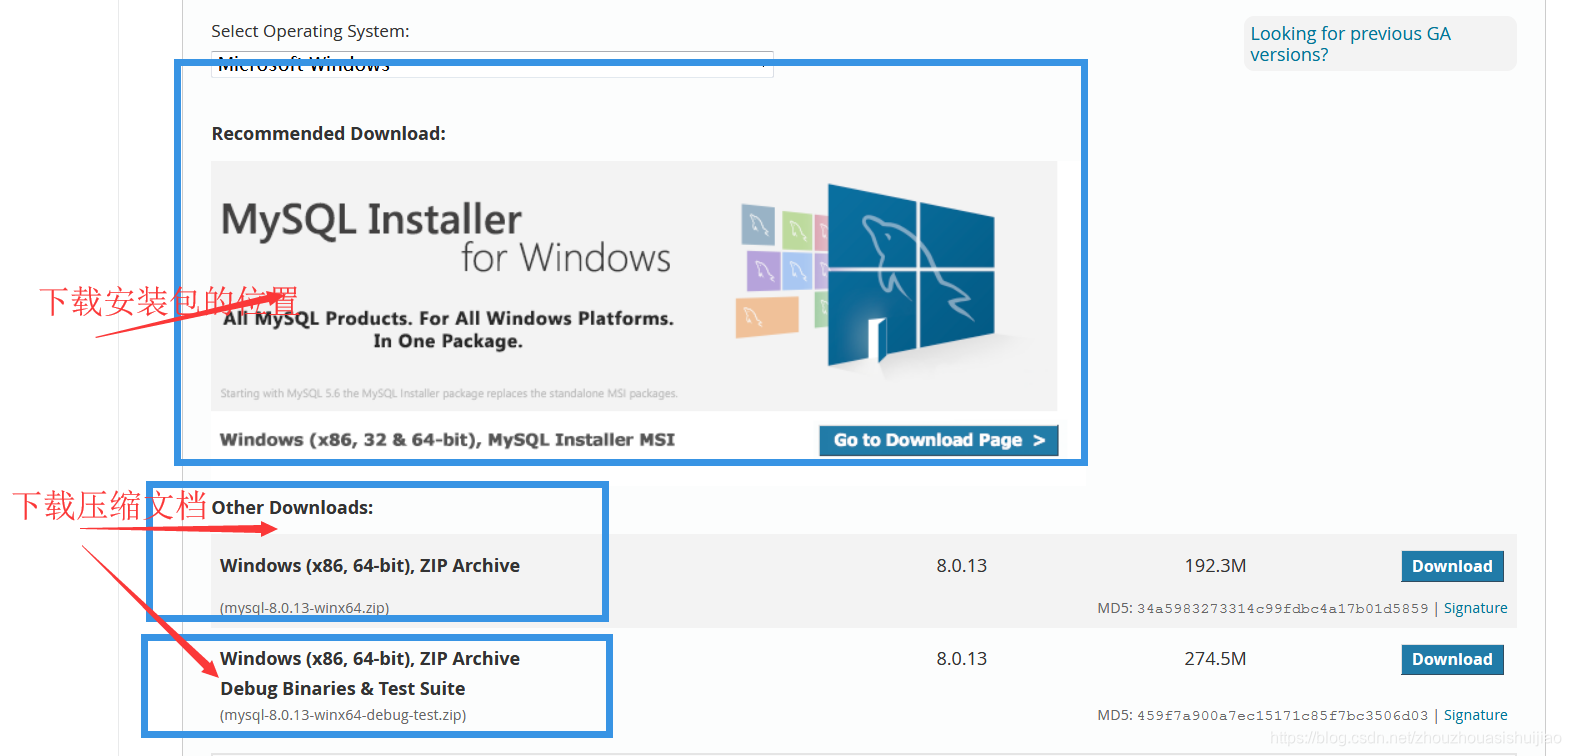Screen dimensions: 1571x756
Task: Click the 'Debug Binaries & Test Suite' text
Action: coord(342,688)
